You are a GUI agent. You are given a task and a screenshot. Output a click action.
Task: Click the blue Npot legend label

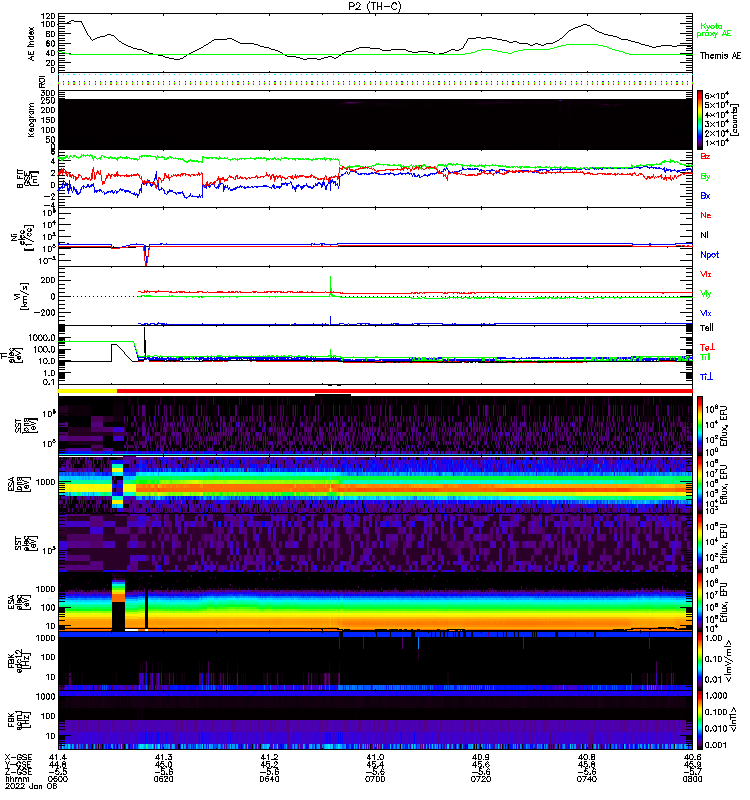pyautogui.click(x=709, y=255)
